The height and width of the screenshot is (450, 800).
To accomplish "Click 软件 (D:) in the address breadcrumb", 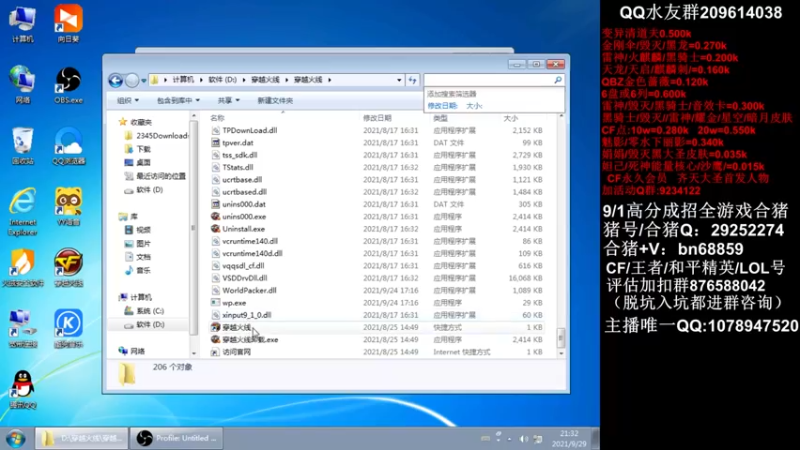I will point(222,80).
